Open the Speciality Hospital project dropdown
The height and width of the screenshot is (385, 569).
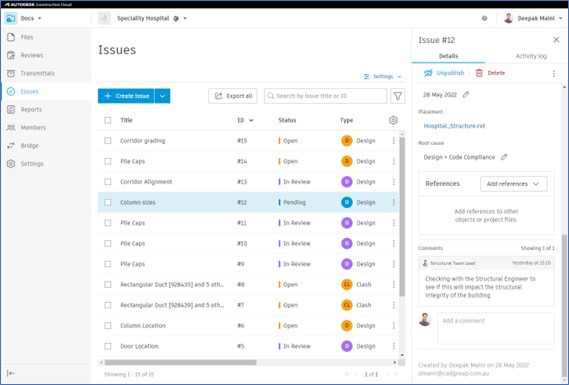coord(185,18)
